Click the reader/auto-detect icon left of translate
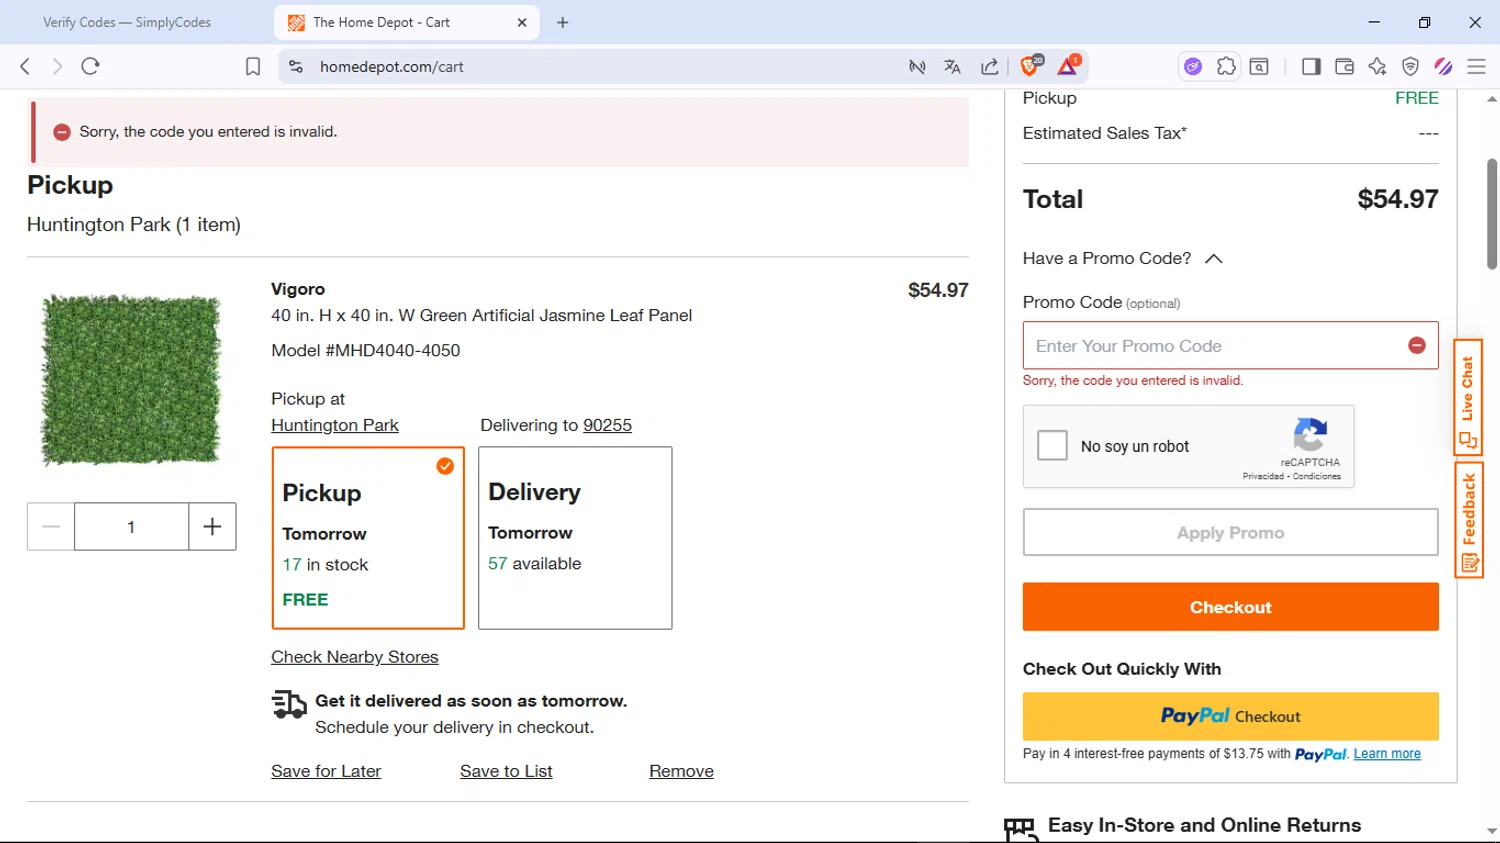The width and height of the screenshot is (1500, 843). pyautogui.click(x=917, y=67)
